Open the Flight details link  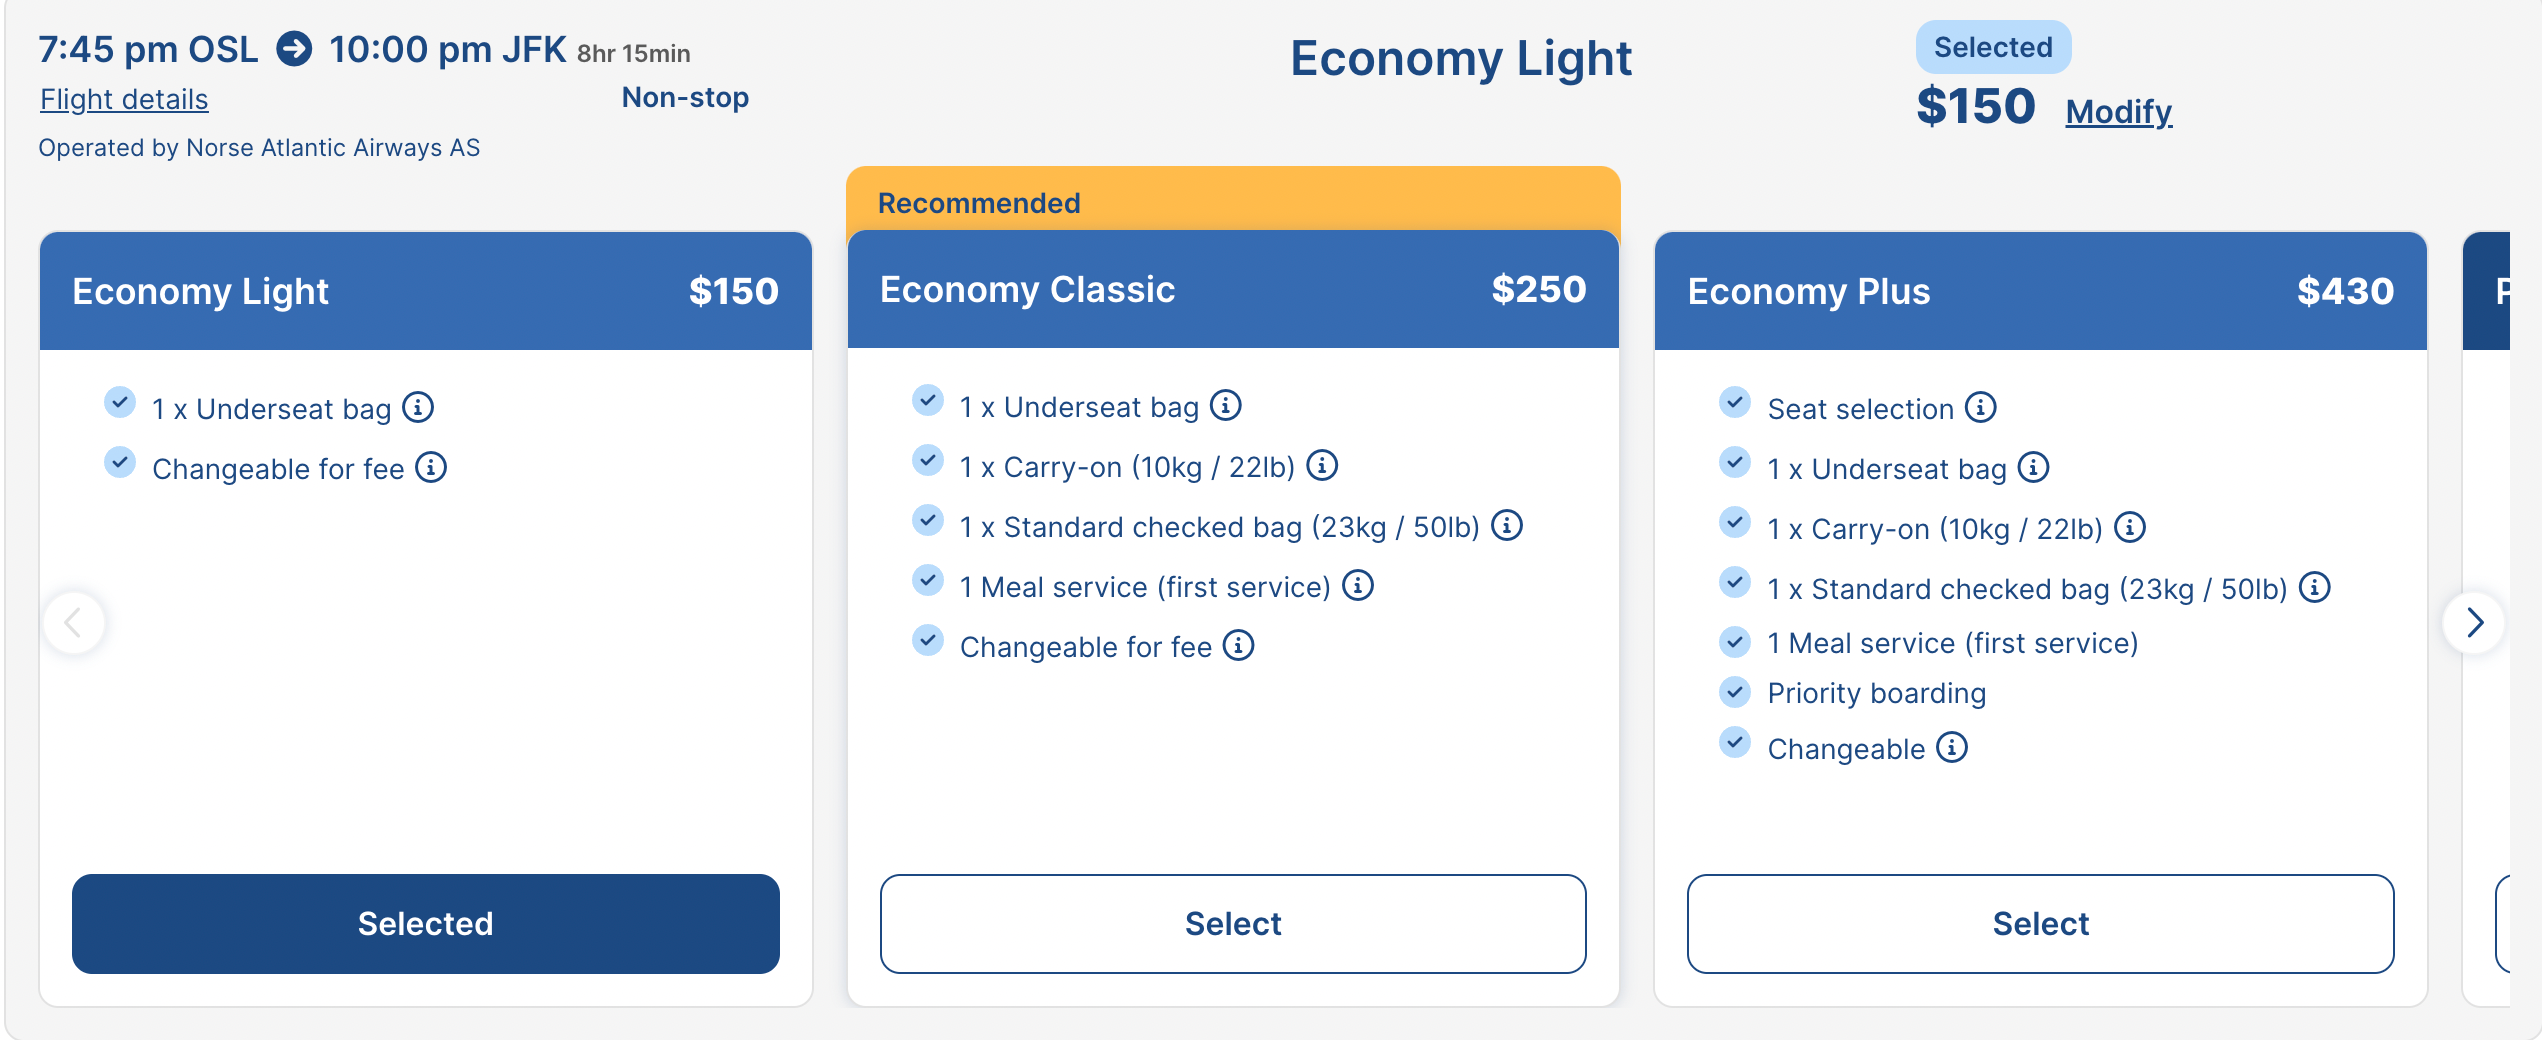coord(124,99)
